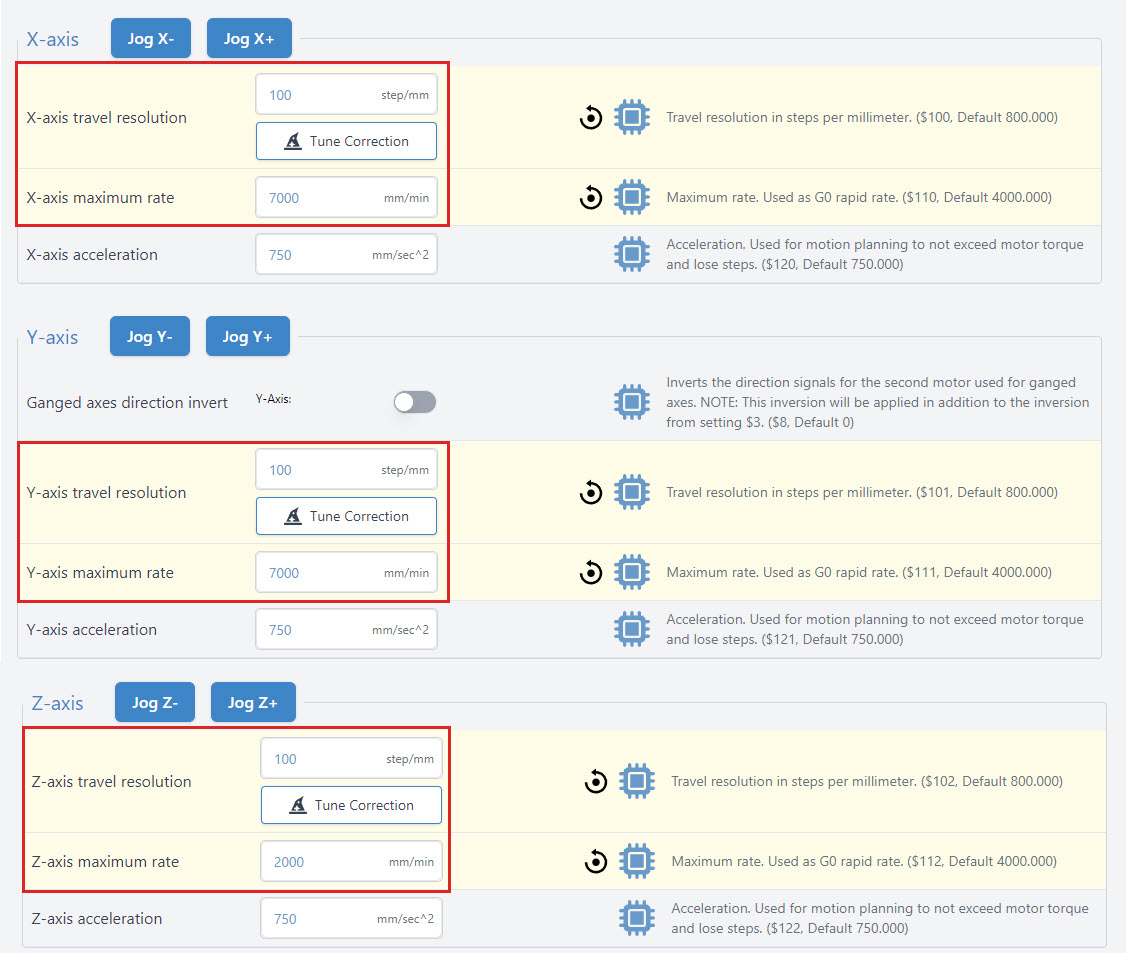Click chip icon beside X-axis maximum rate
Screen dimensions: 1126x953
(x=631, y=198)
